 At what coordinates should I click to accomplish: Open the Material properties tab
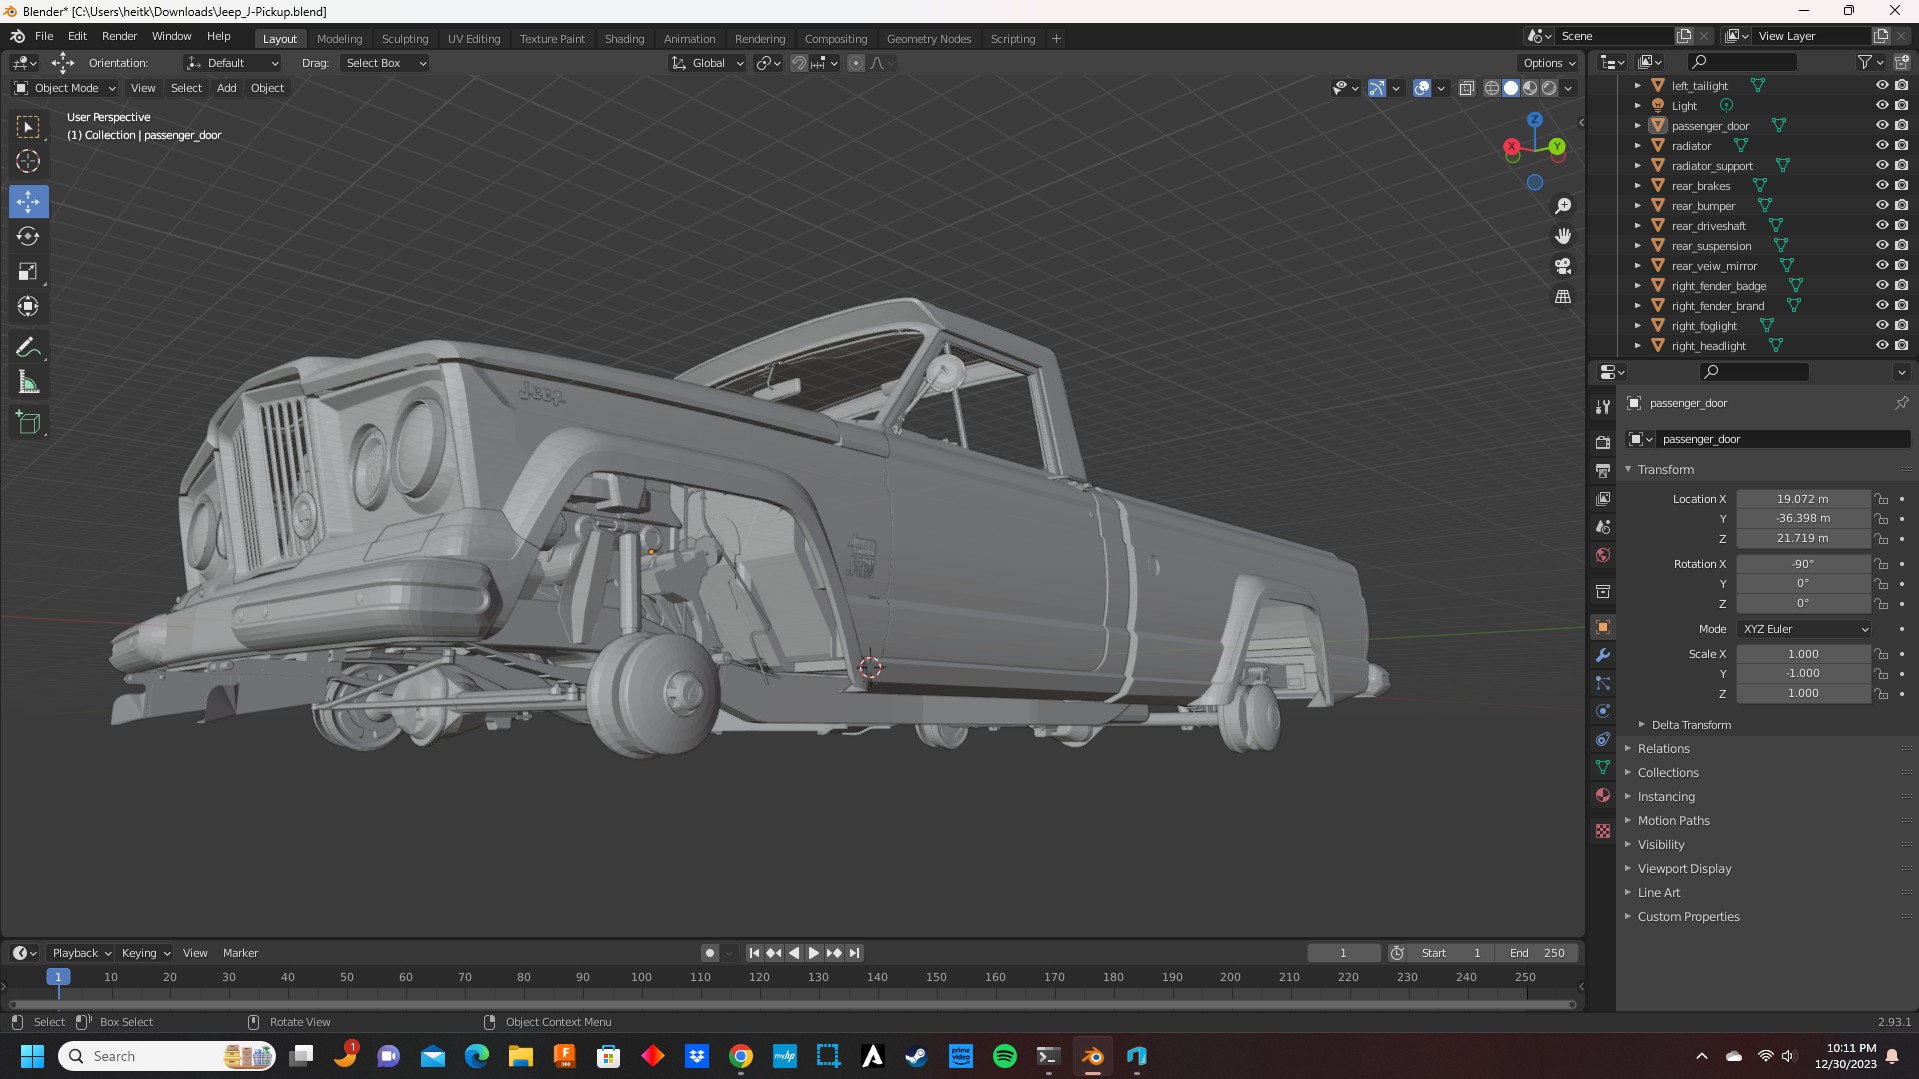tap(1603, 796)
